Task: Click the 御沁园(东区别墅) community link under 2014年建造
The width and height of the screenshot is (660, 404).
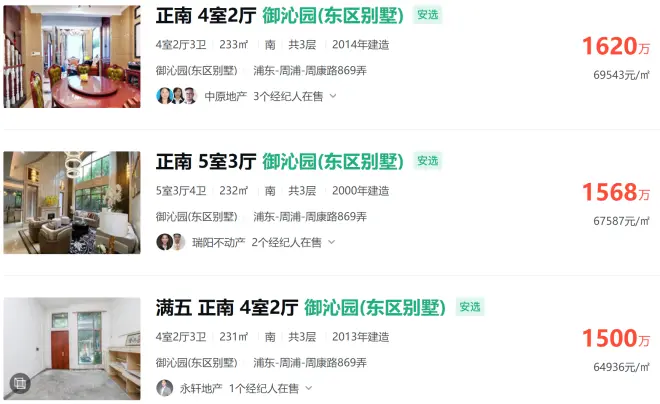Action: [197, 70]
